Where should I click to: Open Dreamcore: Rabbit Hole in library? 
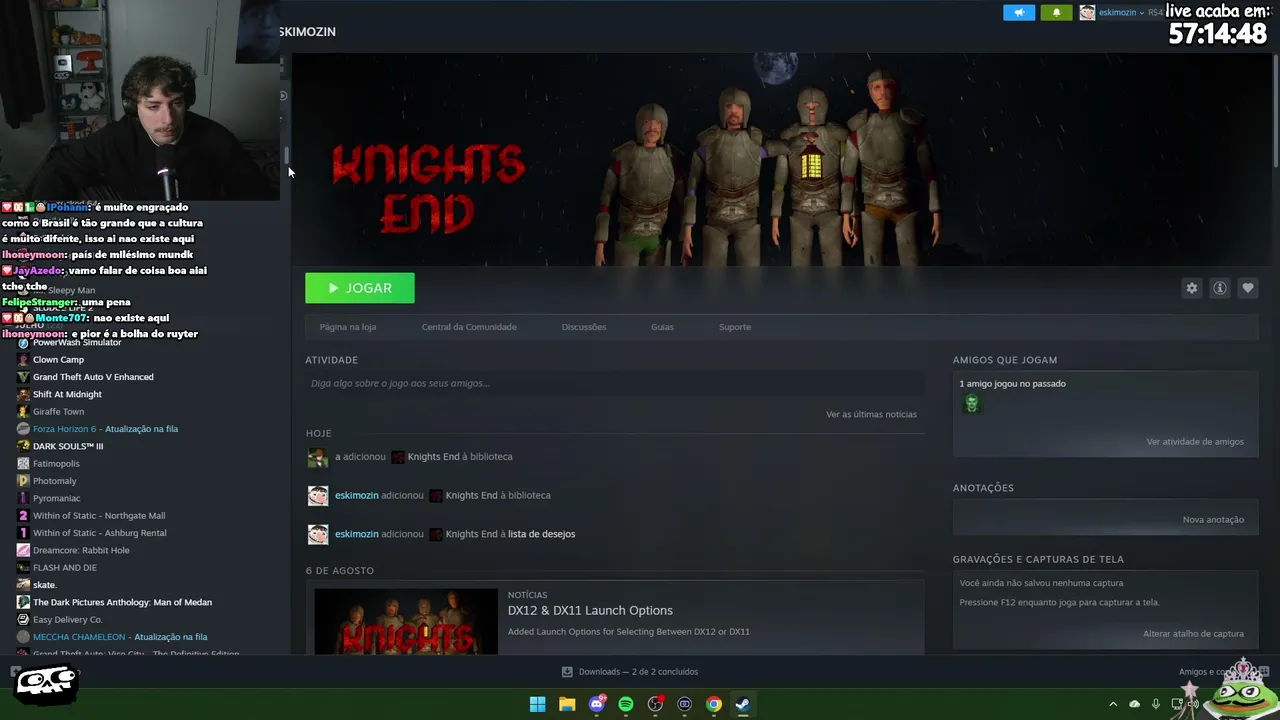point(81,550)
